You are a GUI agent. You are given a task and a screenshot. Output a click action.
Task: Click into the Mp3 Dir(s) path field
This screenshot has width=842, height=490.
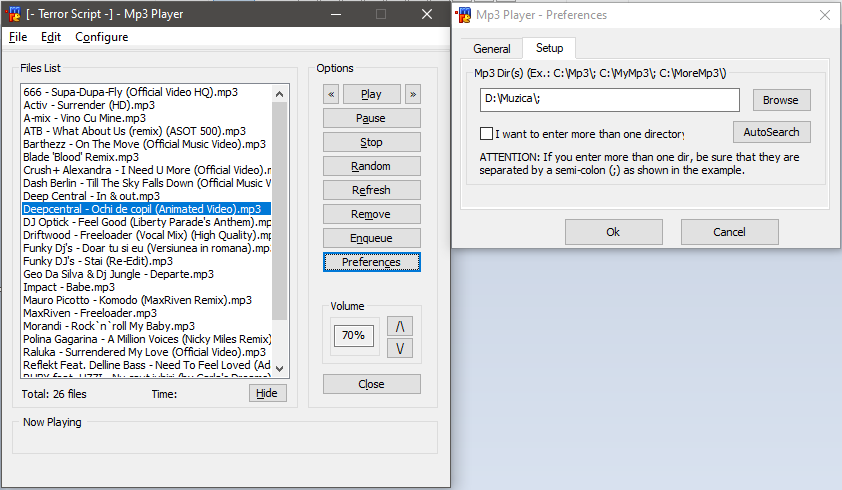609,100
